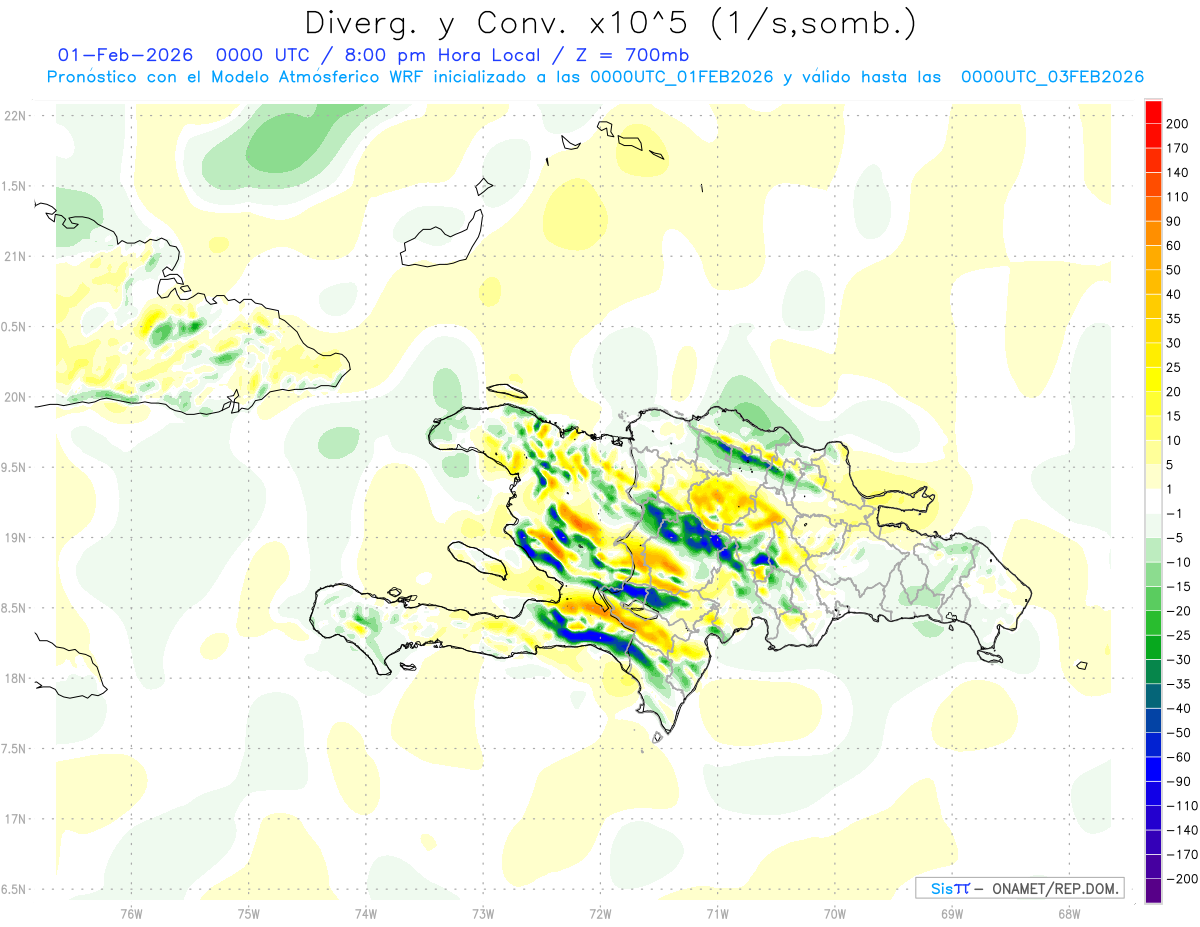Click the color bar value '-90'

(x=1181, y=782)
